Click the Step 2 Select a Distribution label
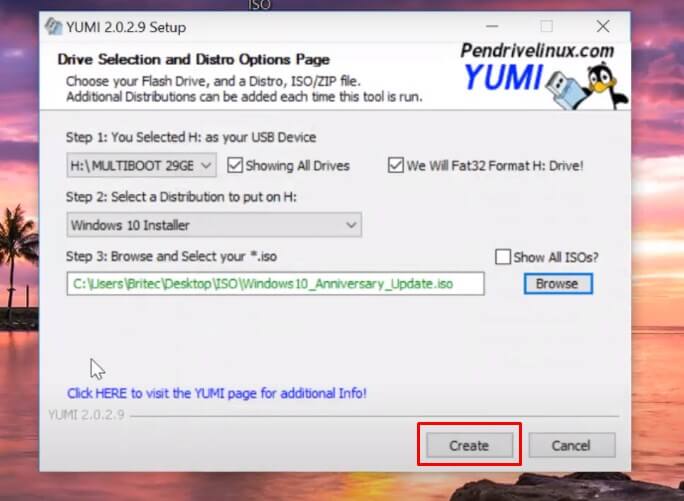The height and width of the screenshot is (501, 684). 181,197
